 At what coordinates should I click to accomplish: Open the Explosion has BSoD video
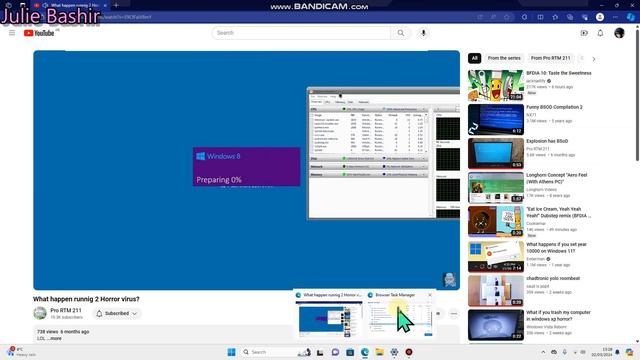(496, 153)
